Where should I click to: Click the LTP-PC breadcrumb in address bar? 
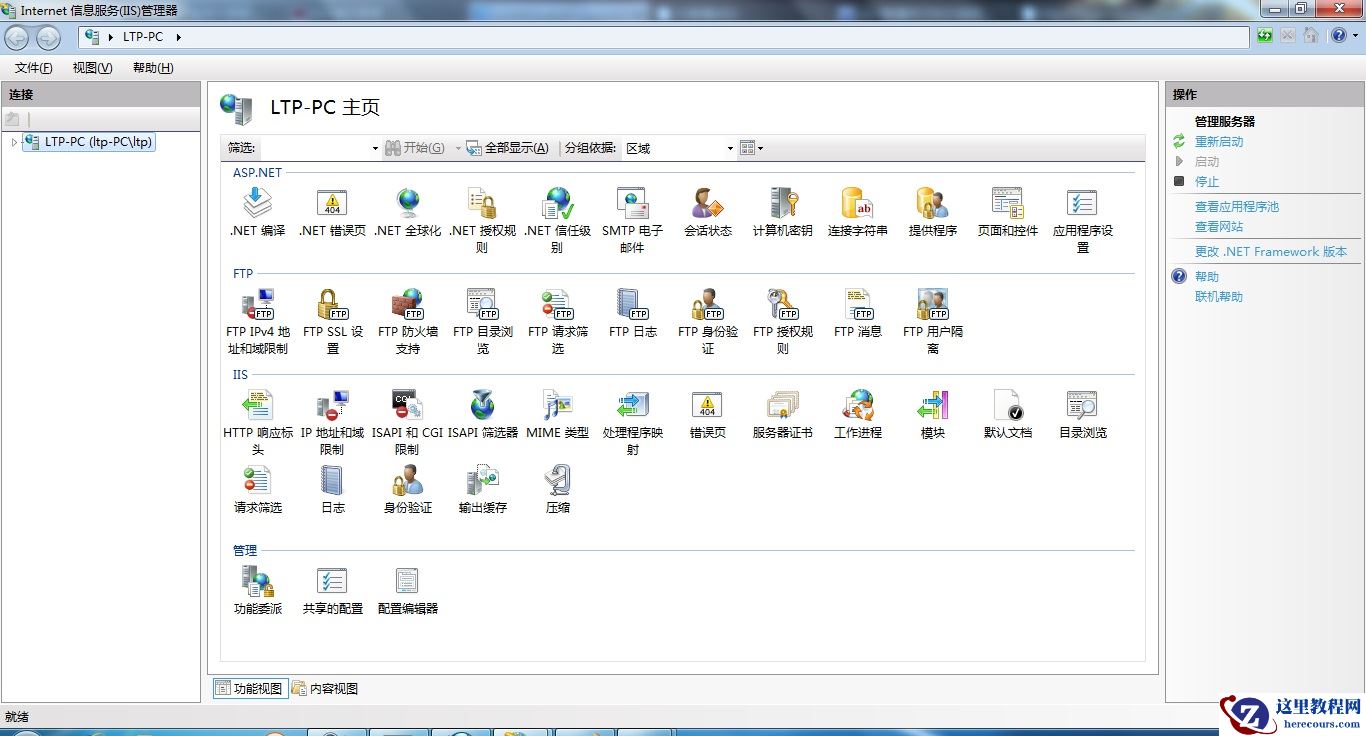(141, 36)
